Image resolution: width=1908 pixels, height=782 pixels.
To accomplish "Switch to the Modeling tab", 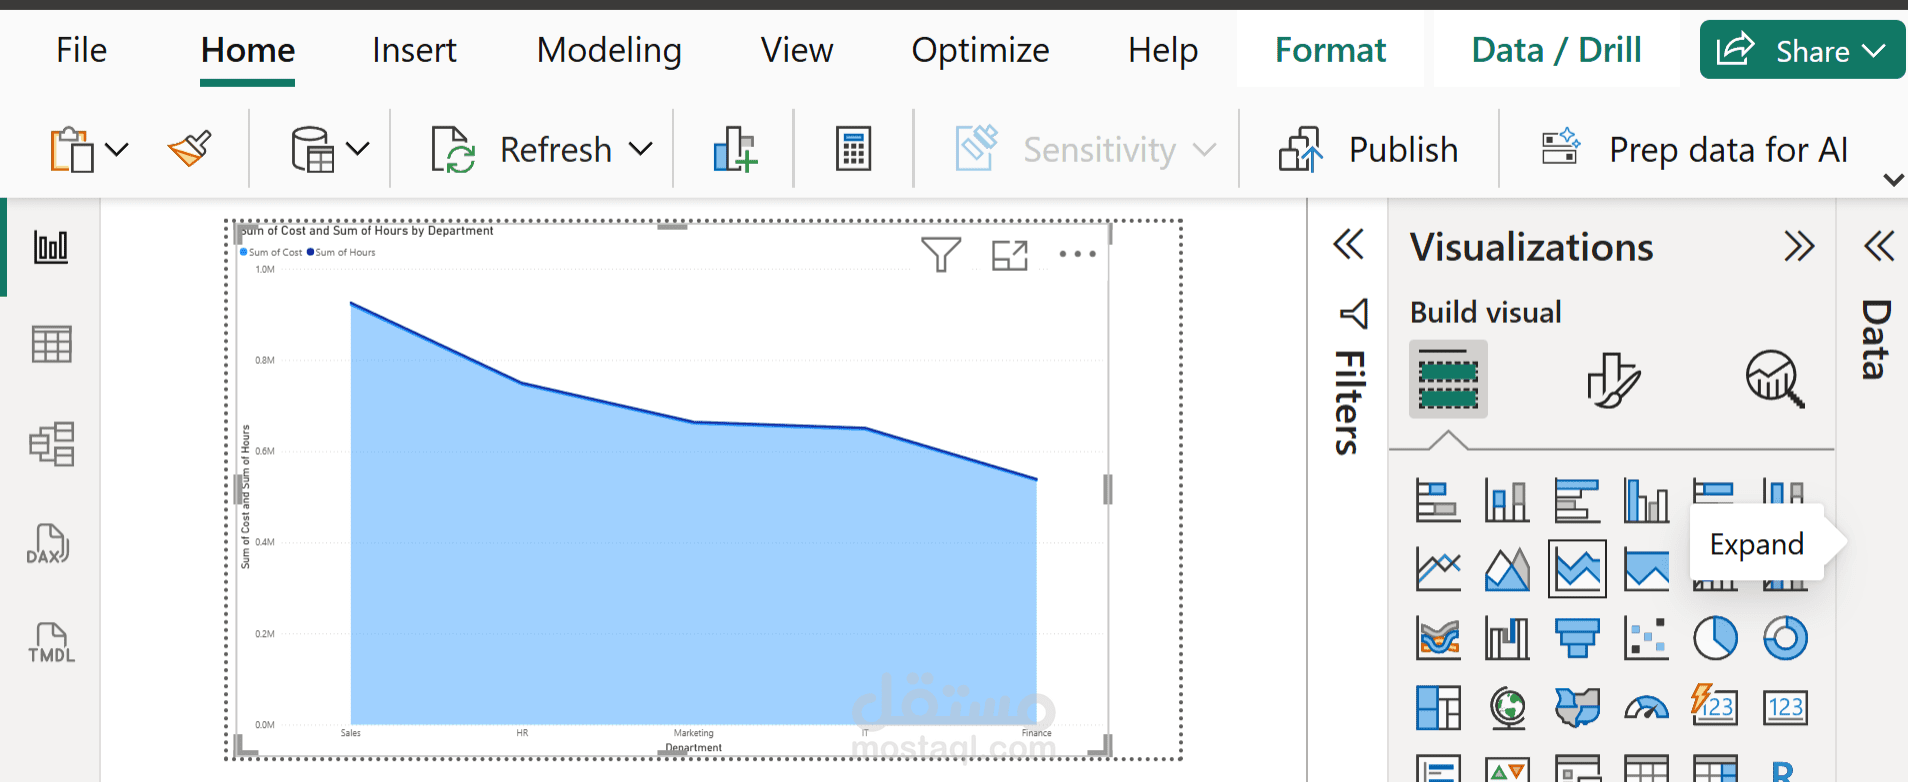I will [609, 50].
